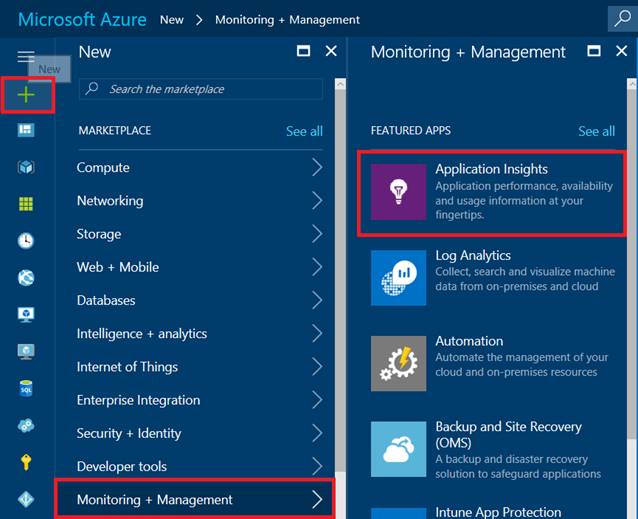
Task: Click the Automation gear tile icon
Action: pos(398,363)
